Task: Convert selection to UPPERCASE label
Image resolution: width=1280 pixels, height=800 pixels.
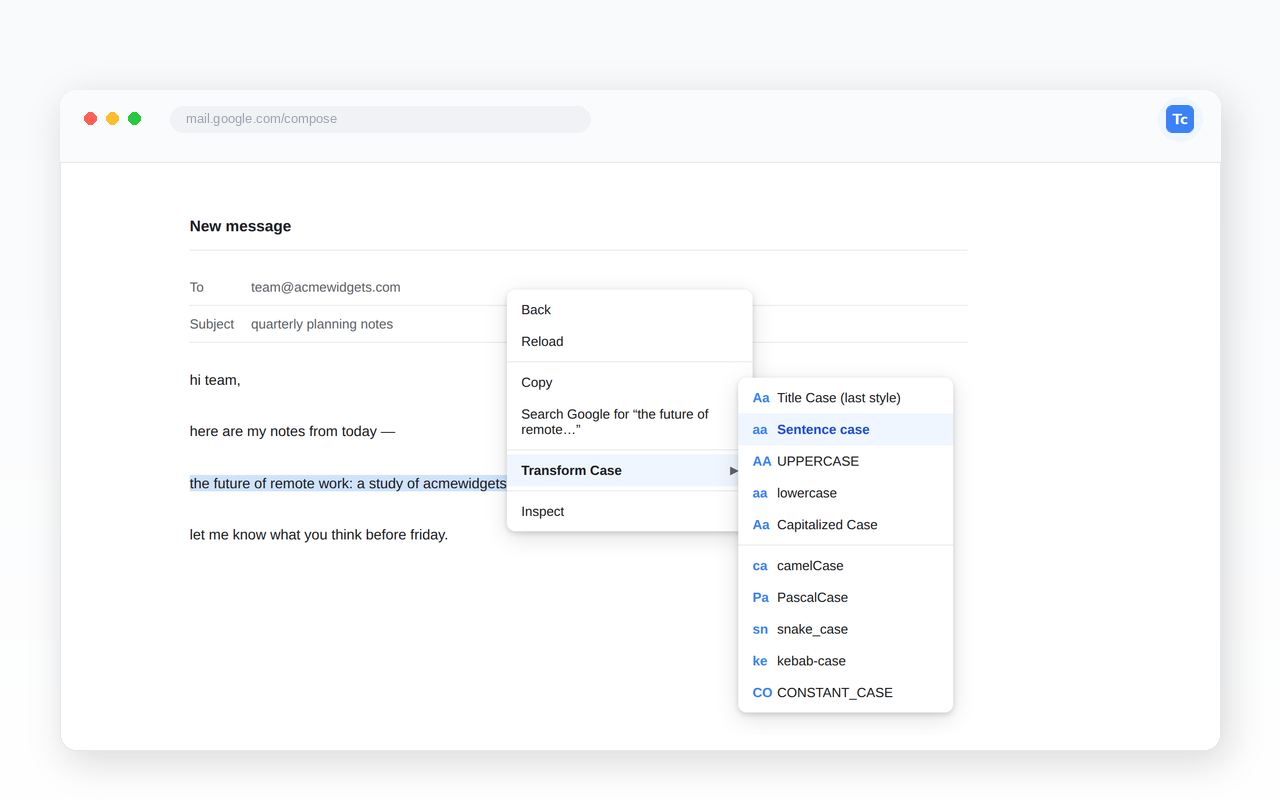Action: [x=818, y=462]
